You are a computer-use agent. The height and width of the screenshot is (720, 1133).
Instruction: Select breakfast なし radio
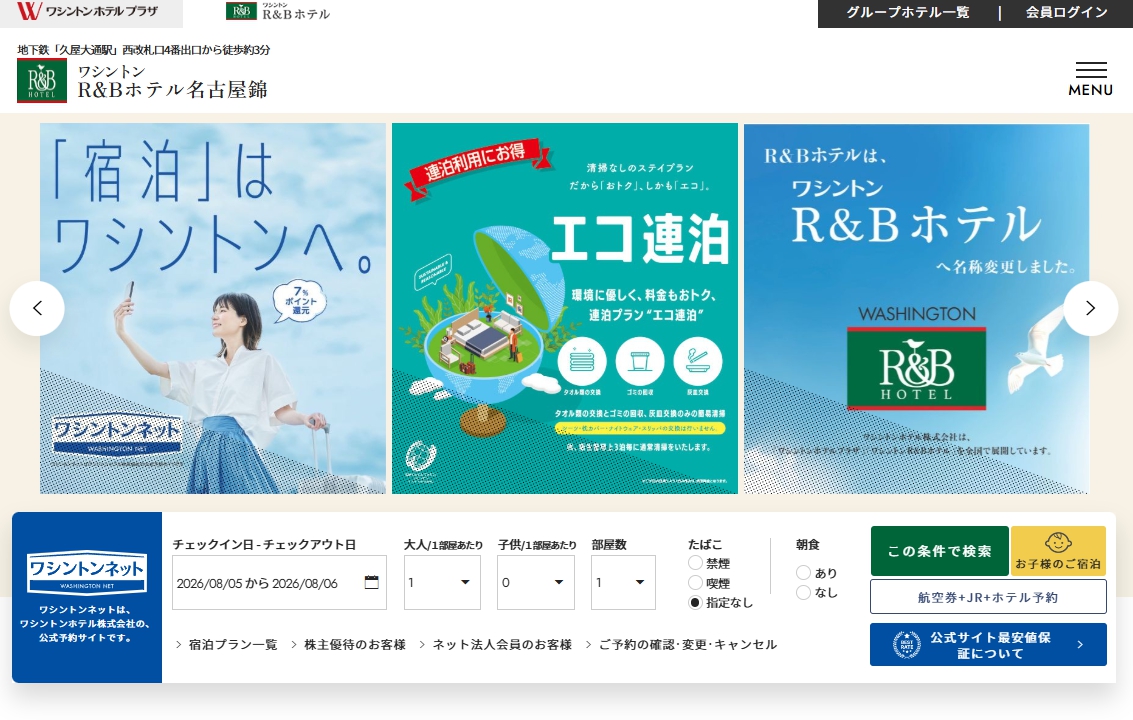(803, 592)
